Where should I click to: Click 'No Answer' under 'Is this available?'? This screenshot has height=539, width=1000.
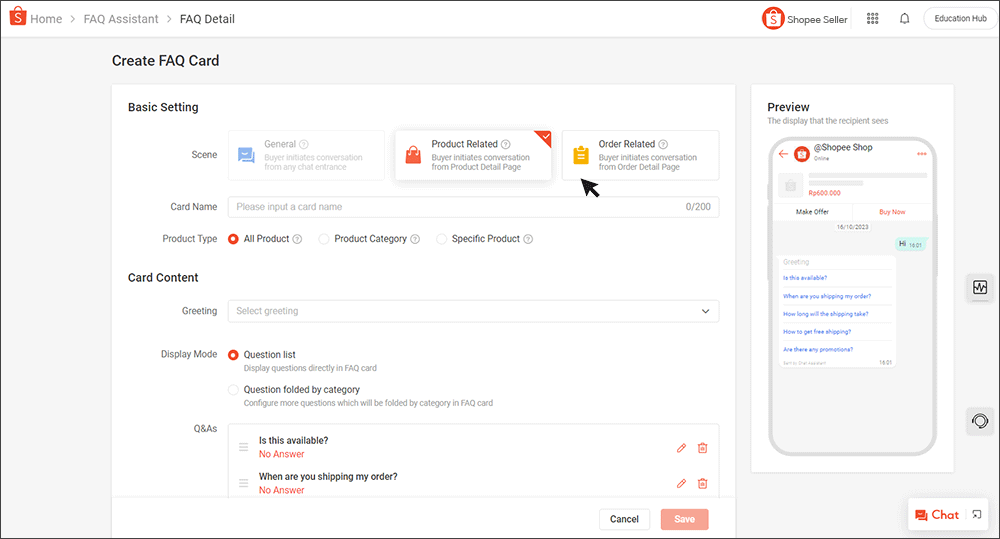[x=281, y=454]
